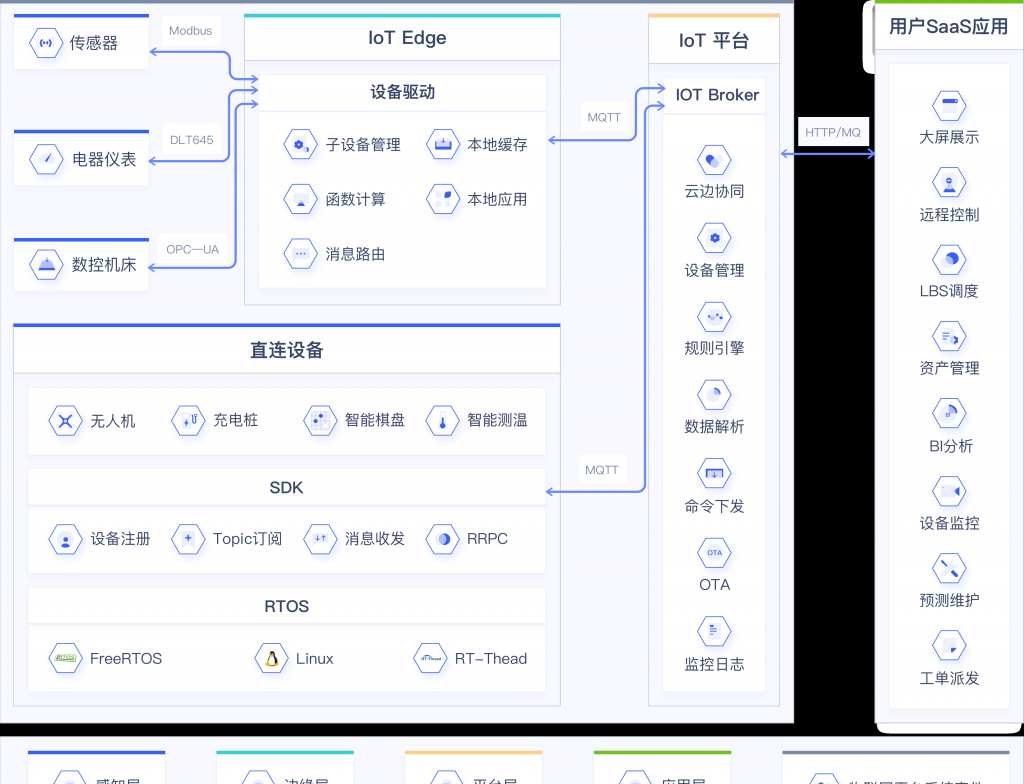Click the 消息收发 icon
The width and height of the screenshot is (1024, 784).
point(320,540)
